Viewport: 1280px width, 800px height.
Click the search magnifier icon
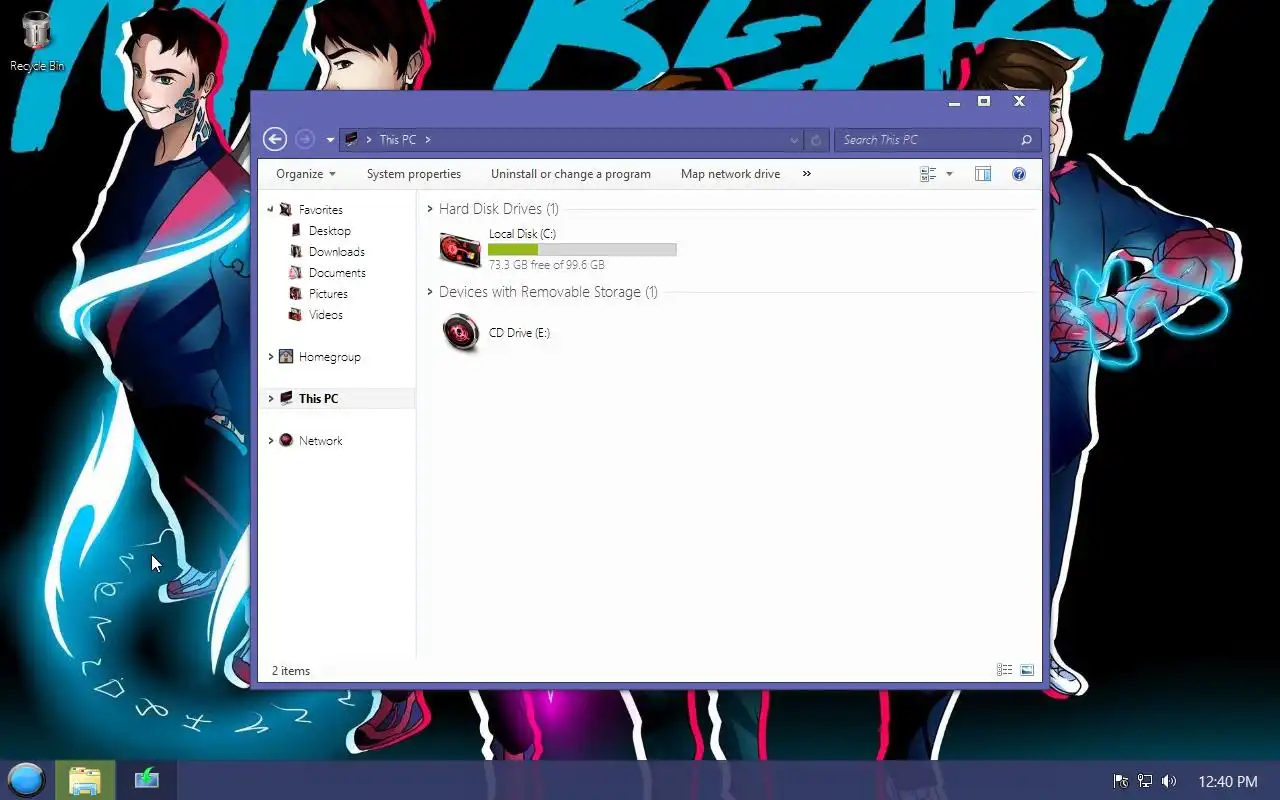pyautogui.click(x=1026, y=140)
